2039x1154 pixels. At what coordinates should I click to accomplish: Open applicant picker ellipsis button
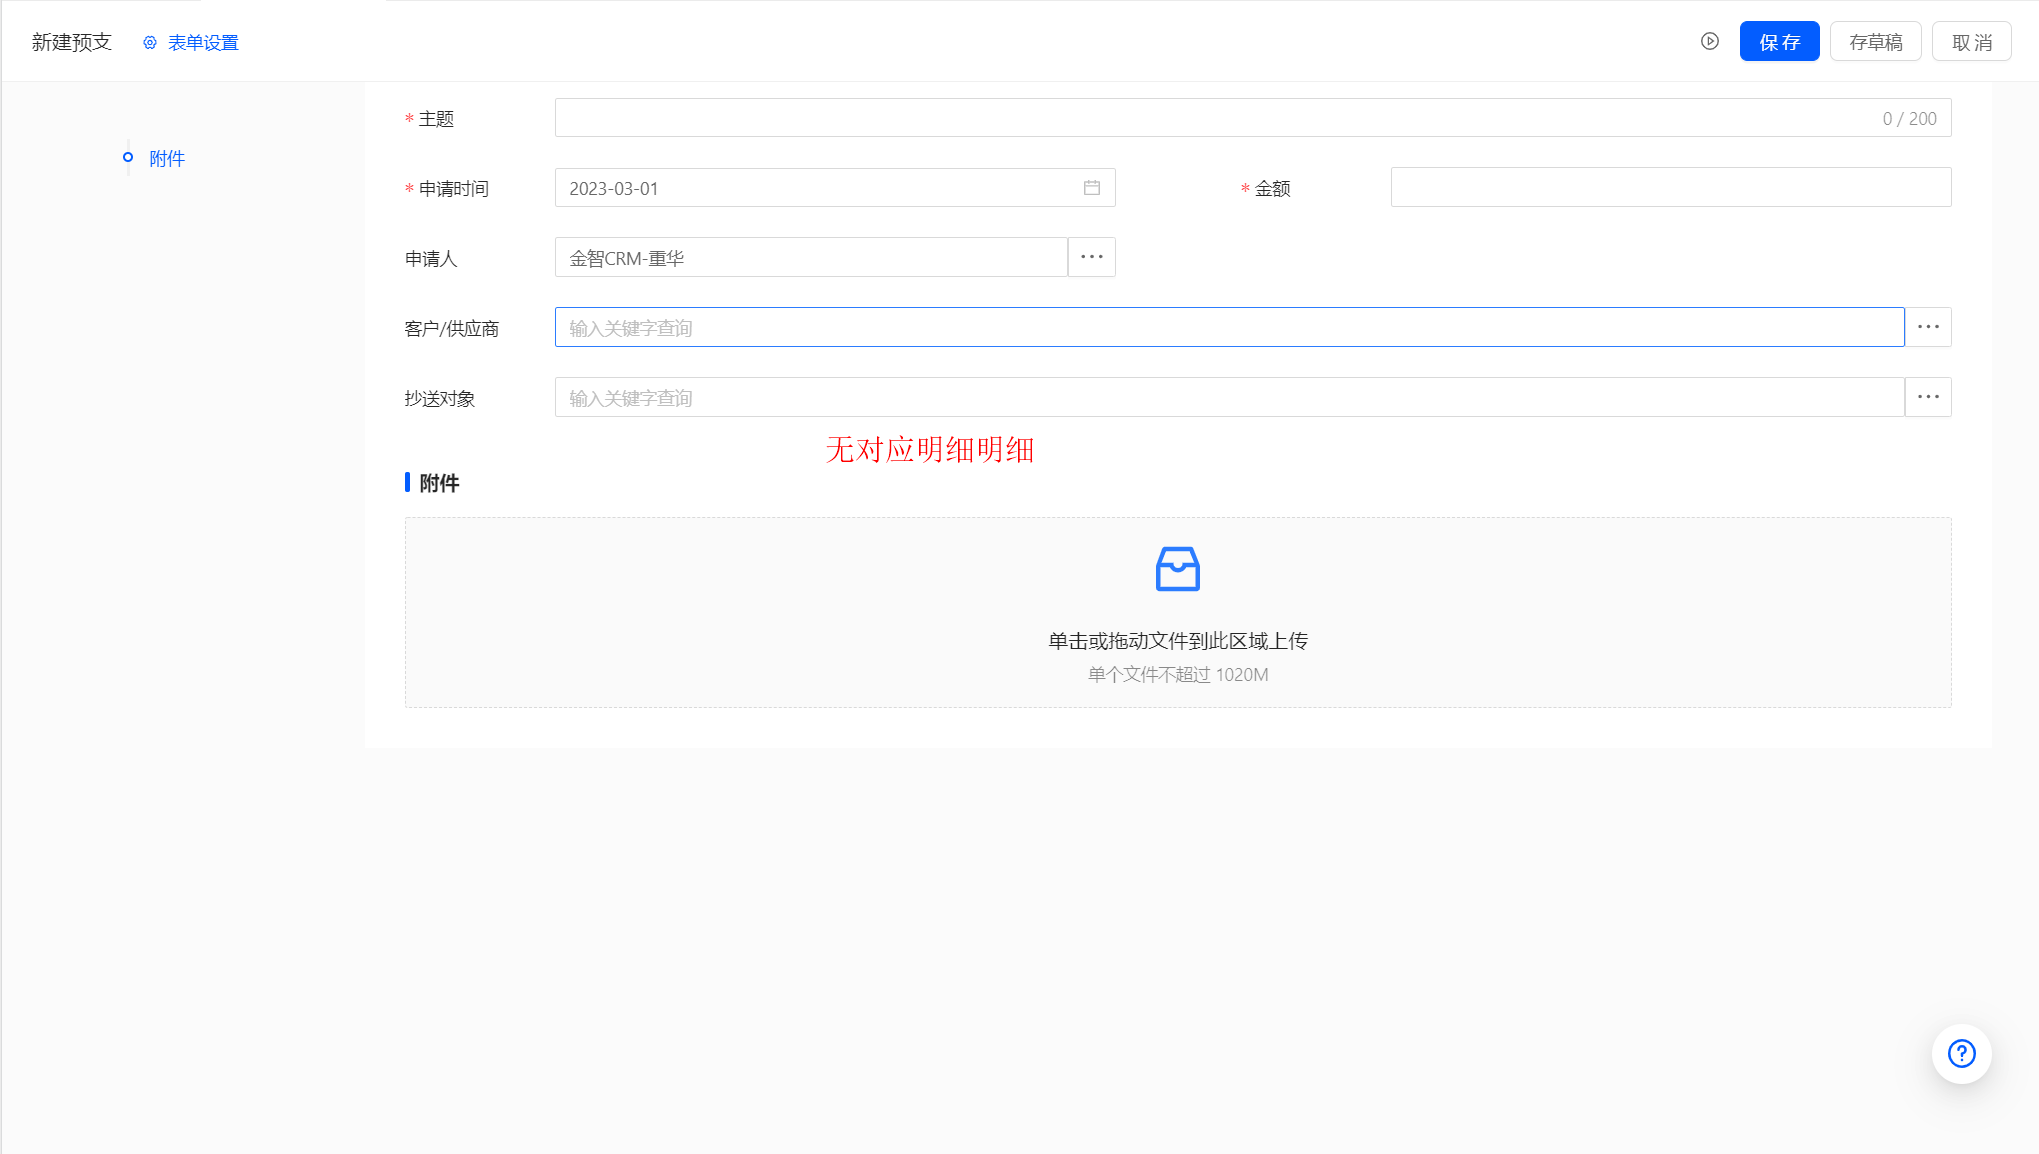[1091, 257]
